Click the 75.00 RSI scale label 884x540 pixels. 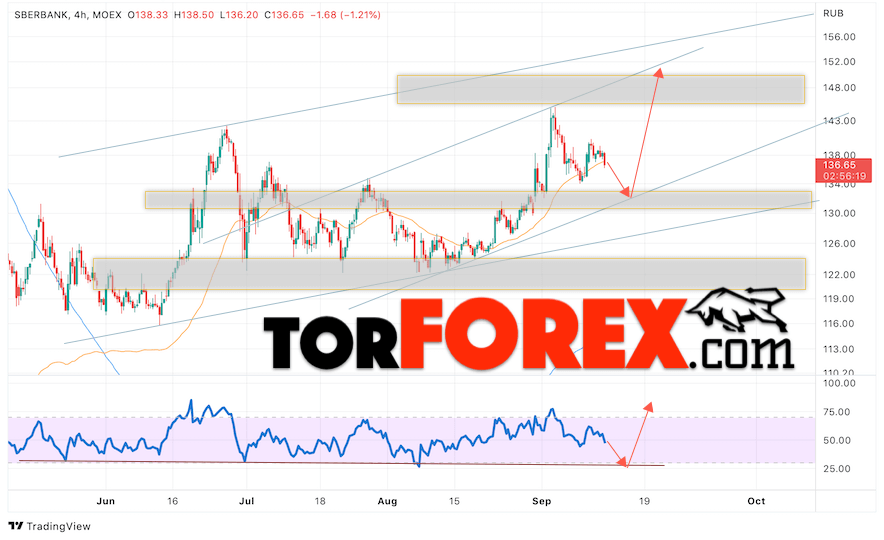coord(837,412)
